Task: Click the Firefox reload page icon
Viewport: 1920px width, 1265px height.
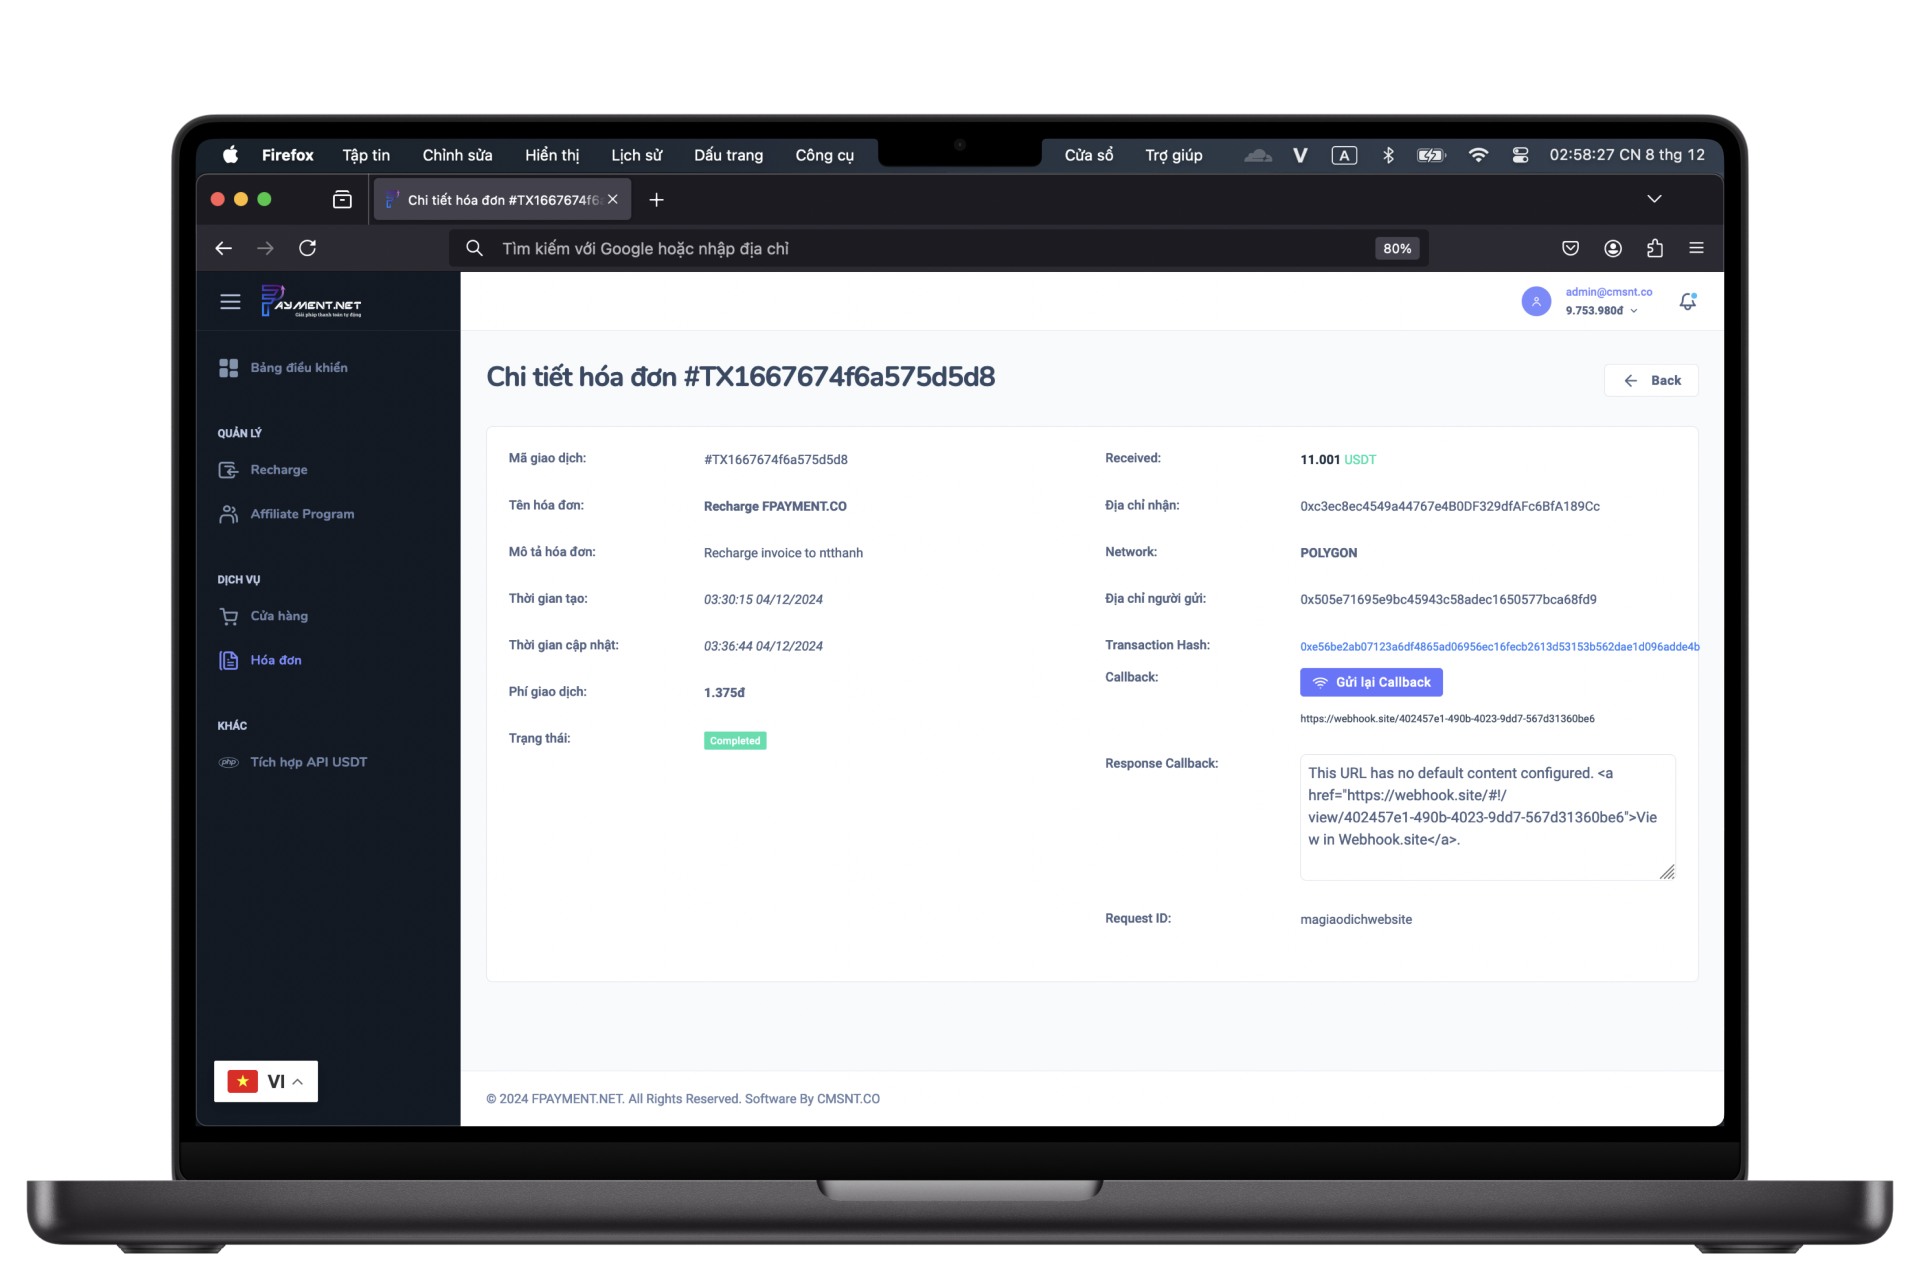Action: tap(308, 248)
